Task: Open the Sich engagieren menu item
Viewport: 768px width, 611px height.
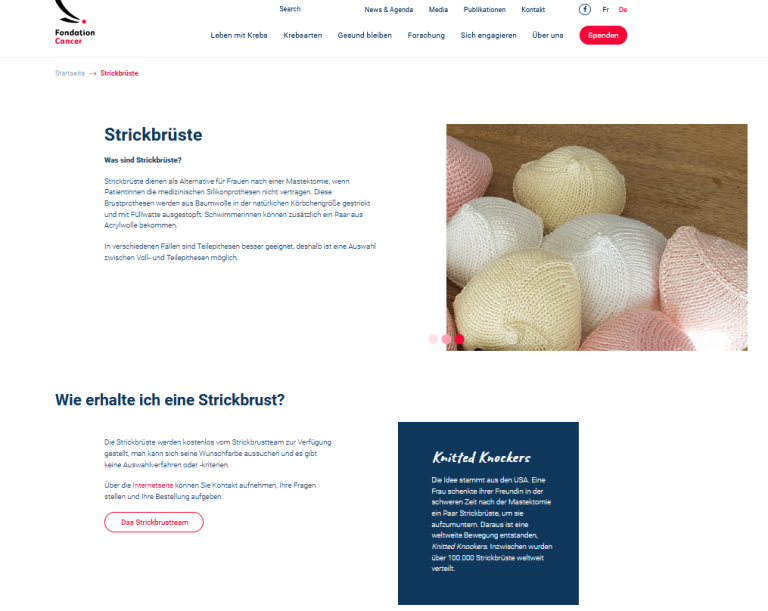Action: click(488, 35)
